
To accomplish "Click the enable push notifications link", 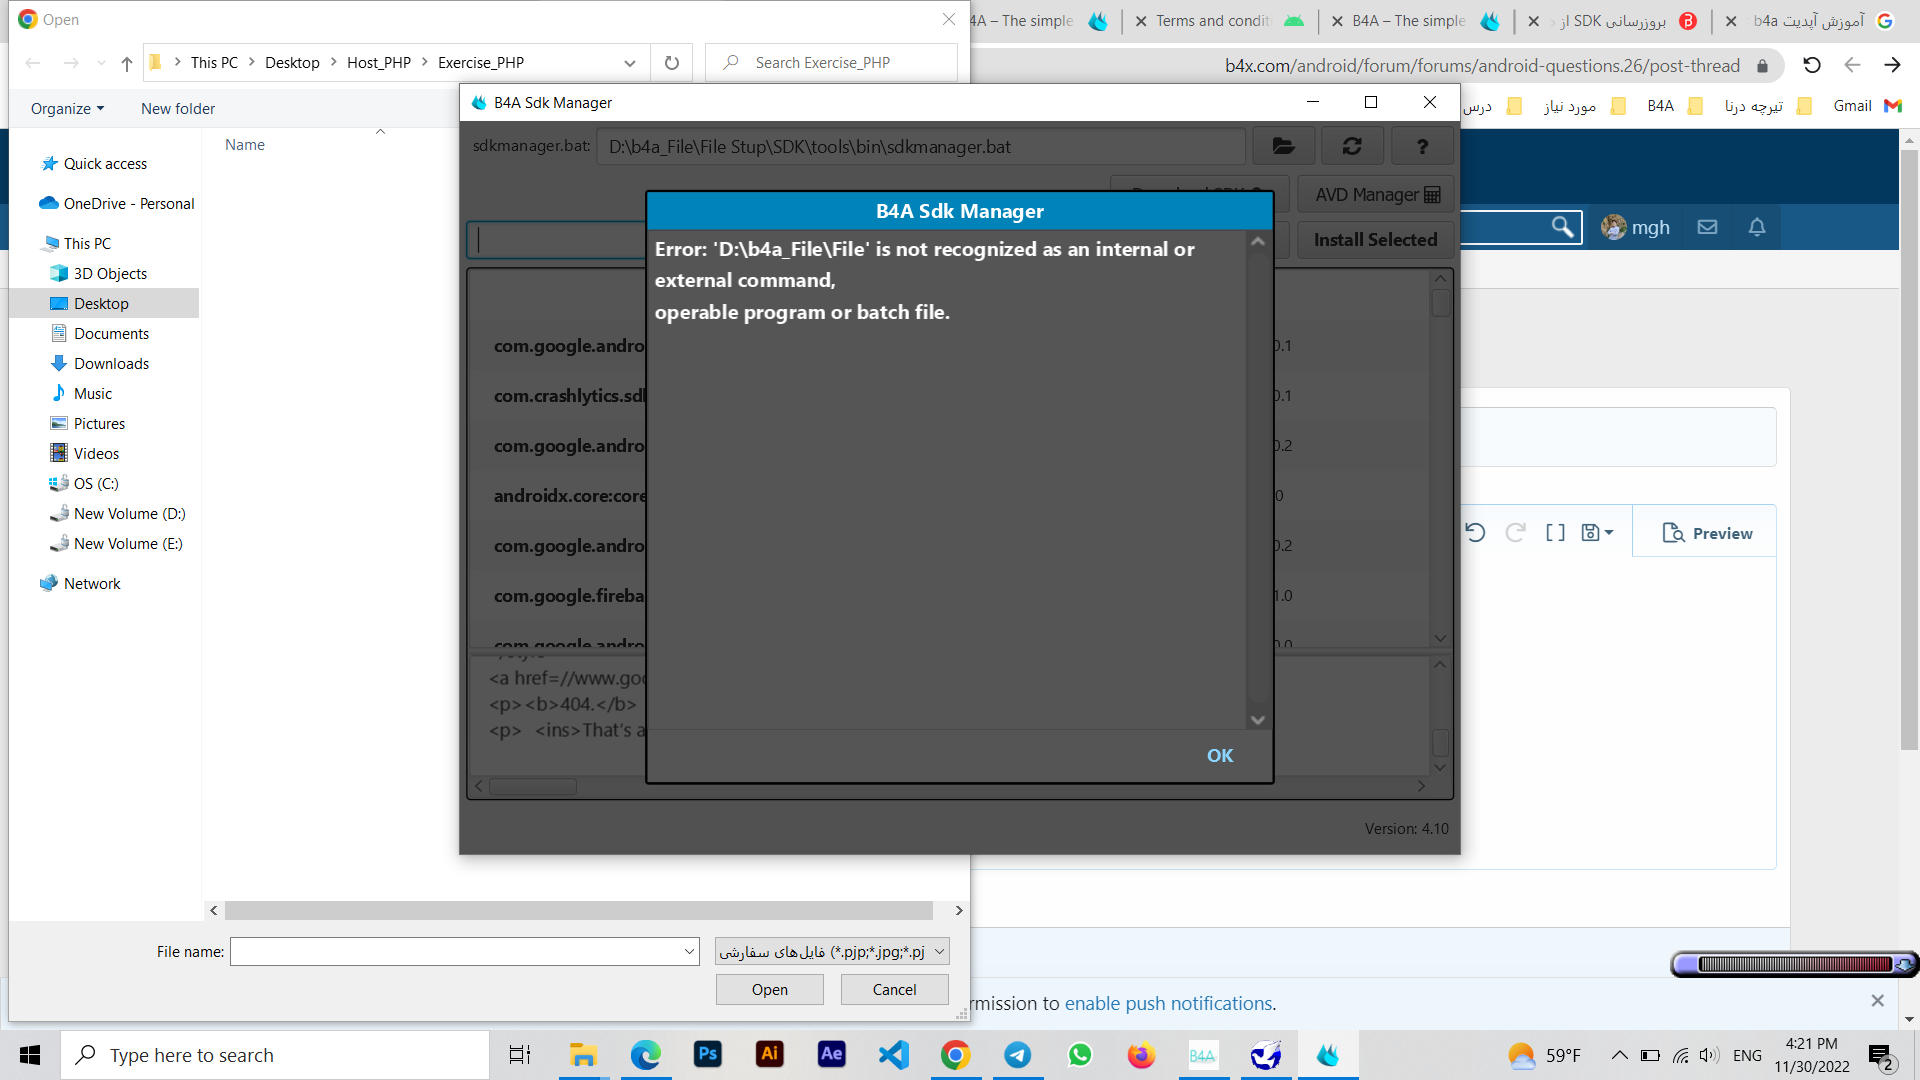I will coord(1168,1003).
